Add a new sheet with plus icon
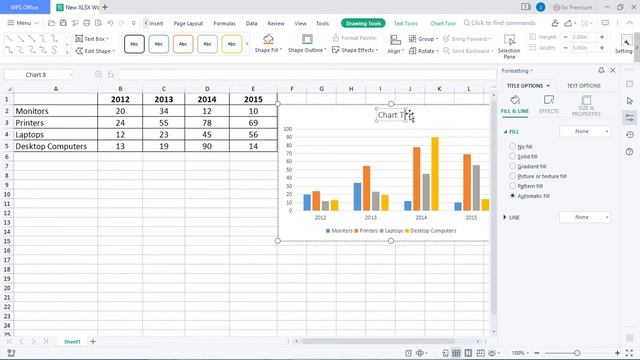Screen dimensions: 640x360 [93, 341]
